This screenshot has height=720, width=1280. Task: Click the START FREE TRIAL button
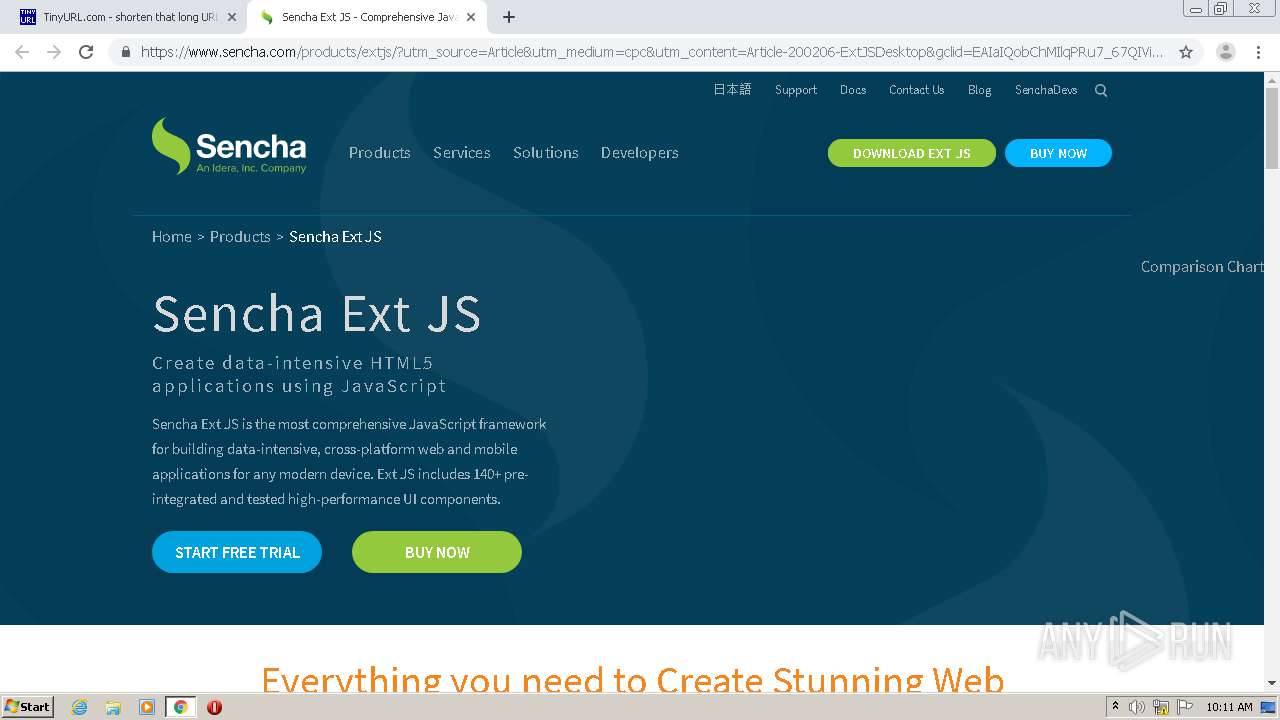pyautogui.click(x=237, y=552)
